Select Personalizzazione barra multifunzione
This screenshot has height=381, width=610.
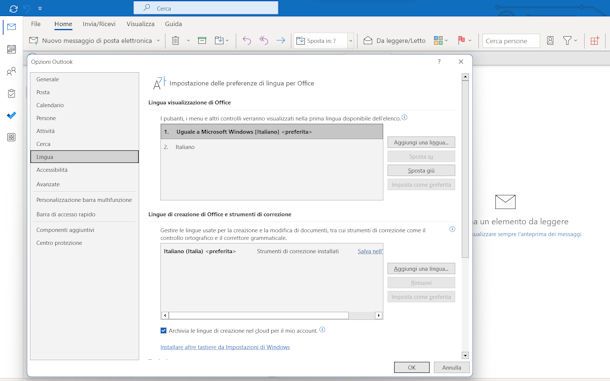84,200
